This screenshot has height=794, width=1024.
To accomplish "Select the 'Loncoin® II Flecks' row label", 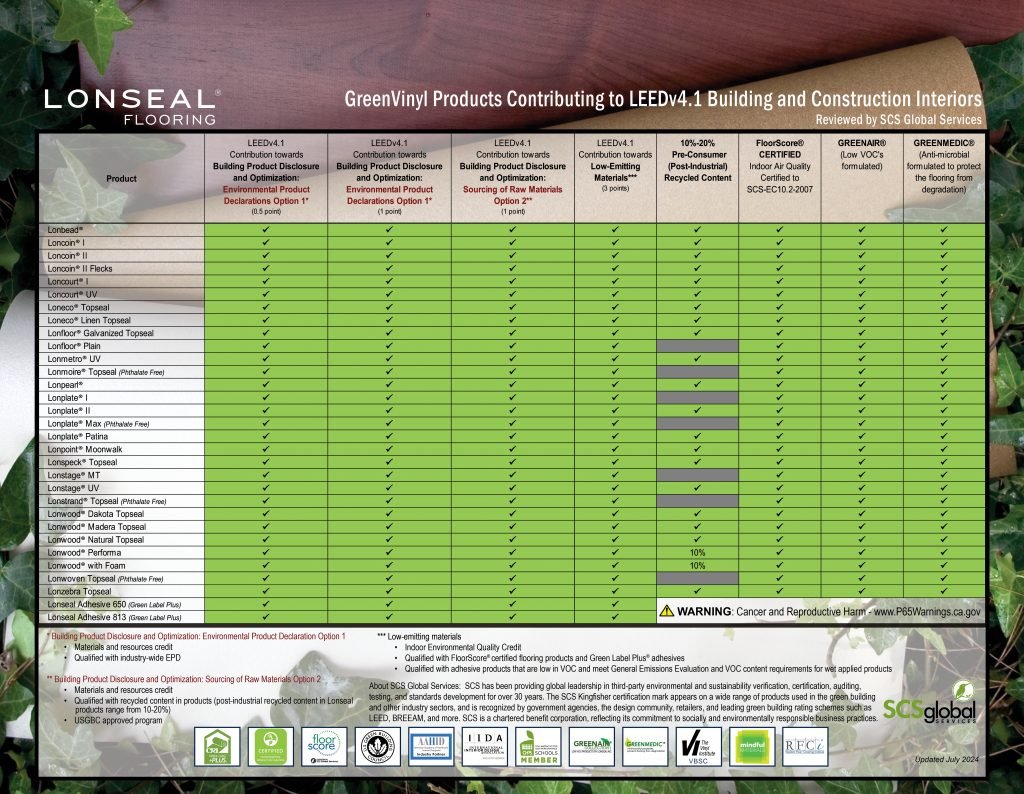I will (x=80, y=268).
